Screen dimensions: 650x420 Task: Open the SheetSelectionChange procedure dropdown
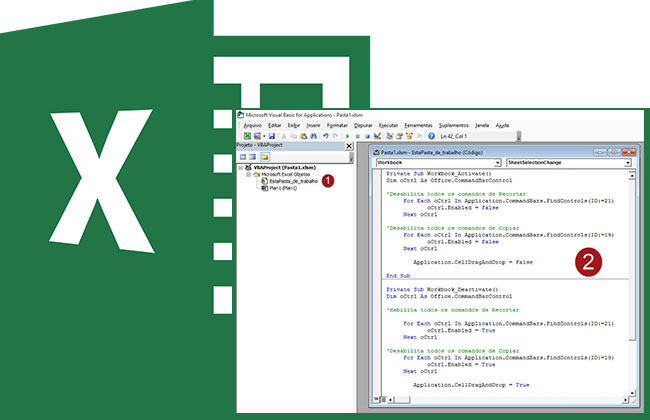coord(628,163)
